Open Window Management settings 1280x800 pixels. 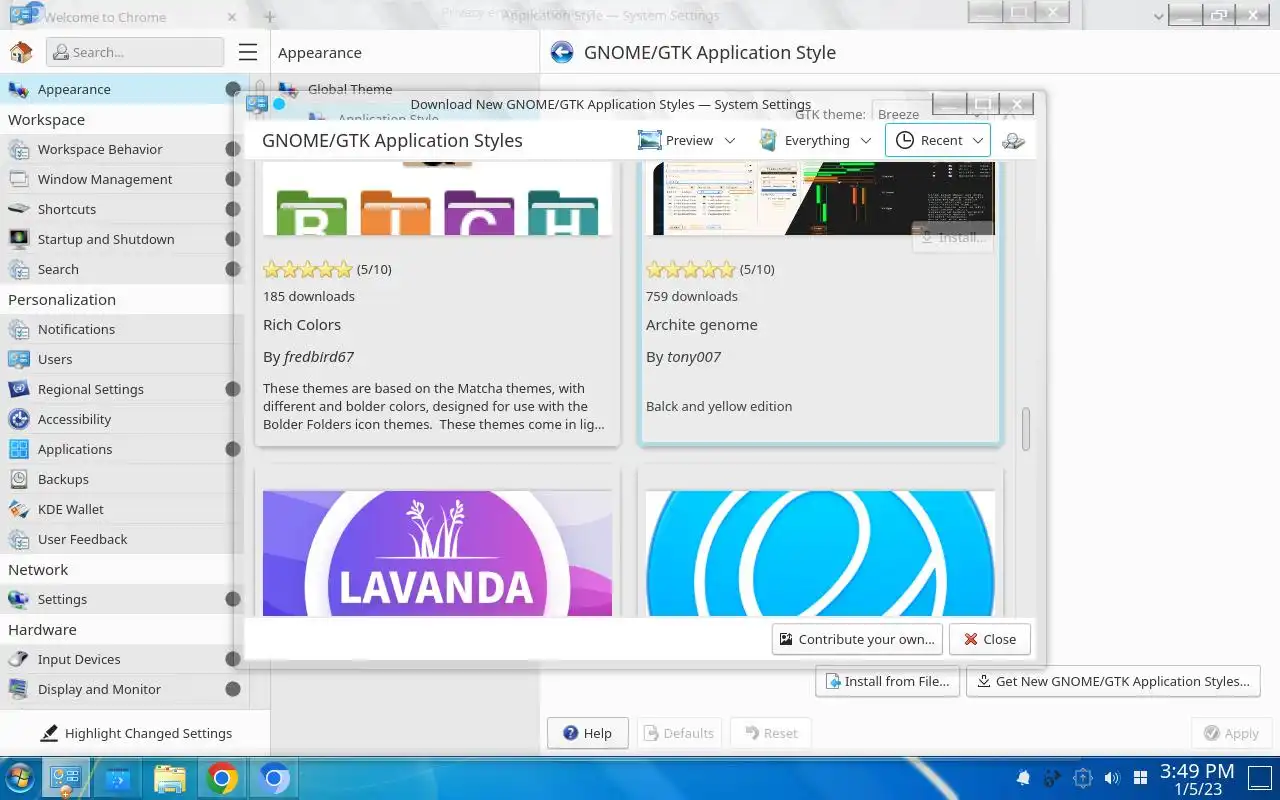(120, 179)
